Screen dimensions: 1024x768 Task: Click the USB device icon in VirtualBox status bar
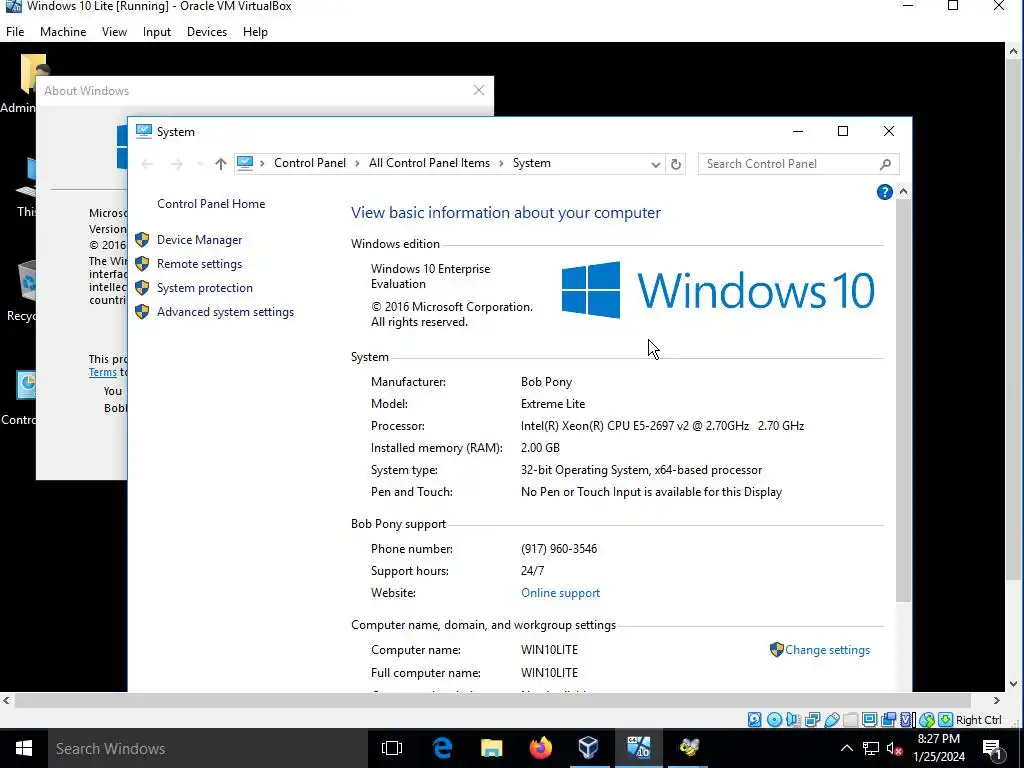point(832,720)
